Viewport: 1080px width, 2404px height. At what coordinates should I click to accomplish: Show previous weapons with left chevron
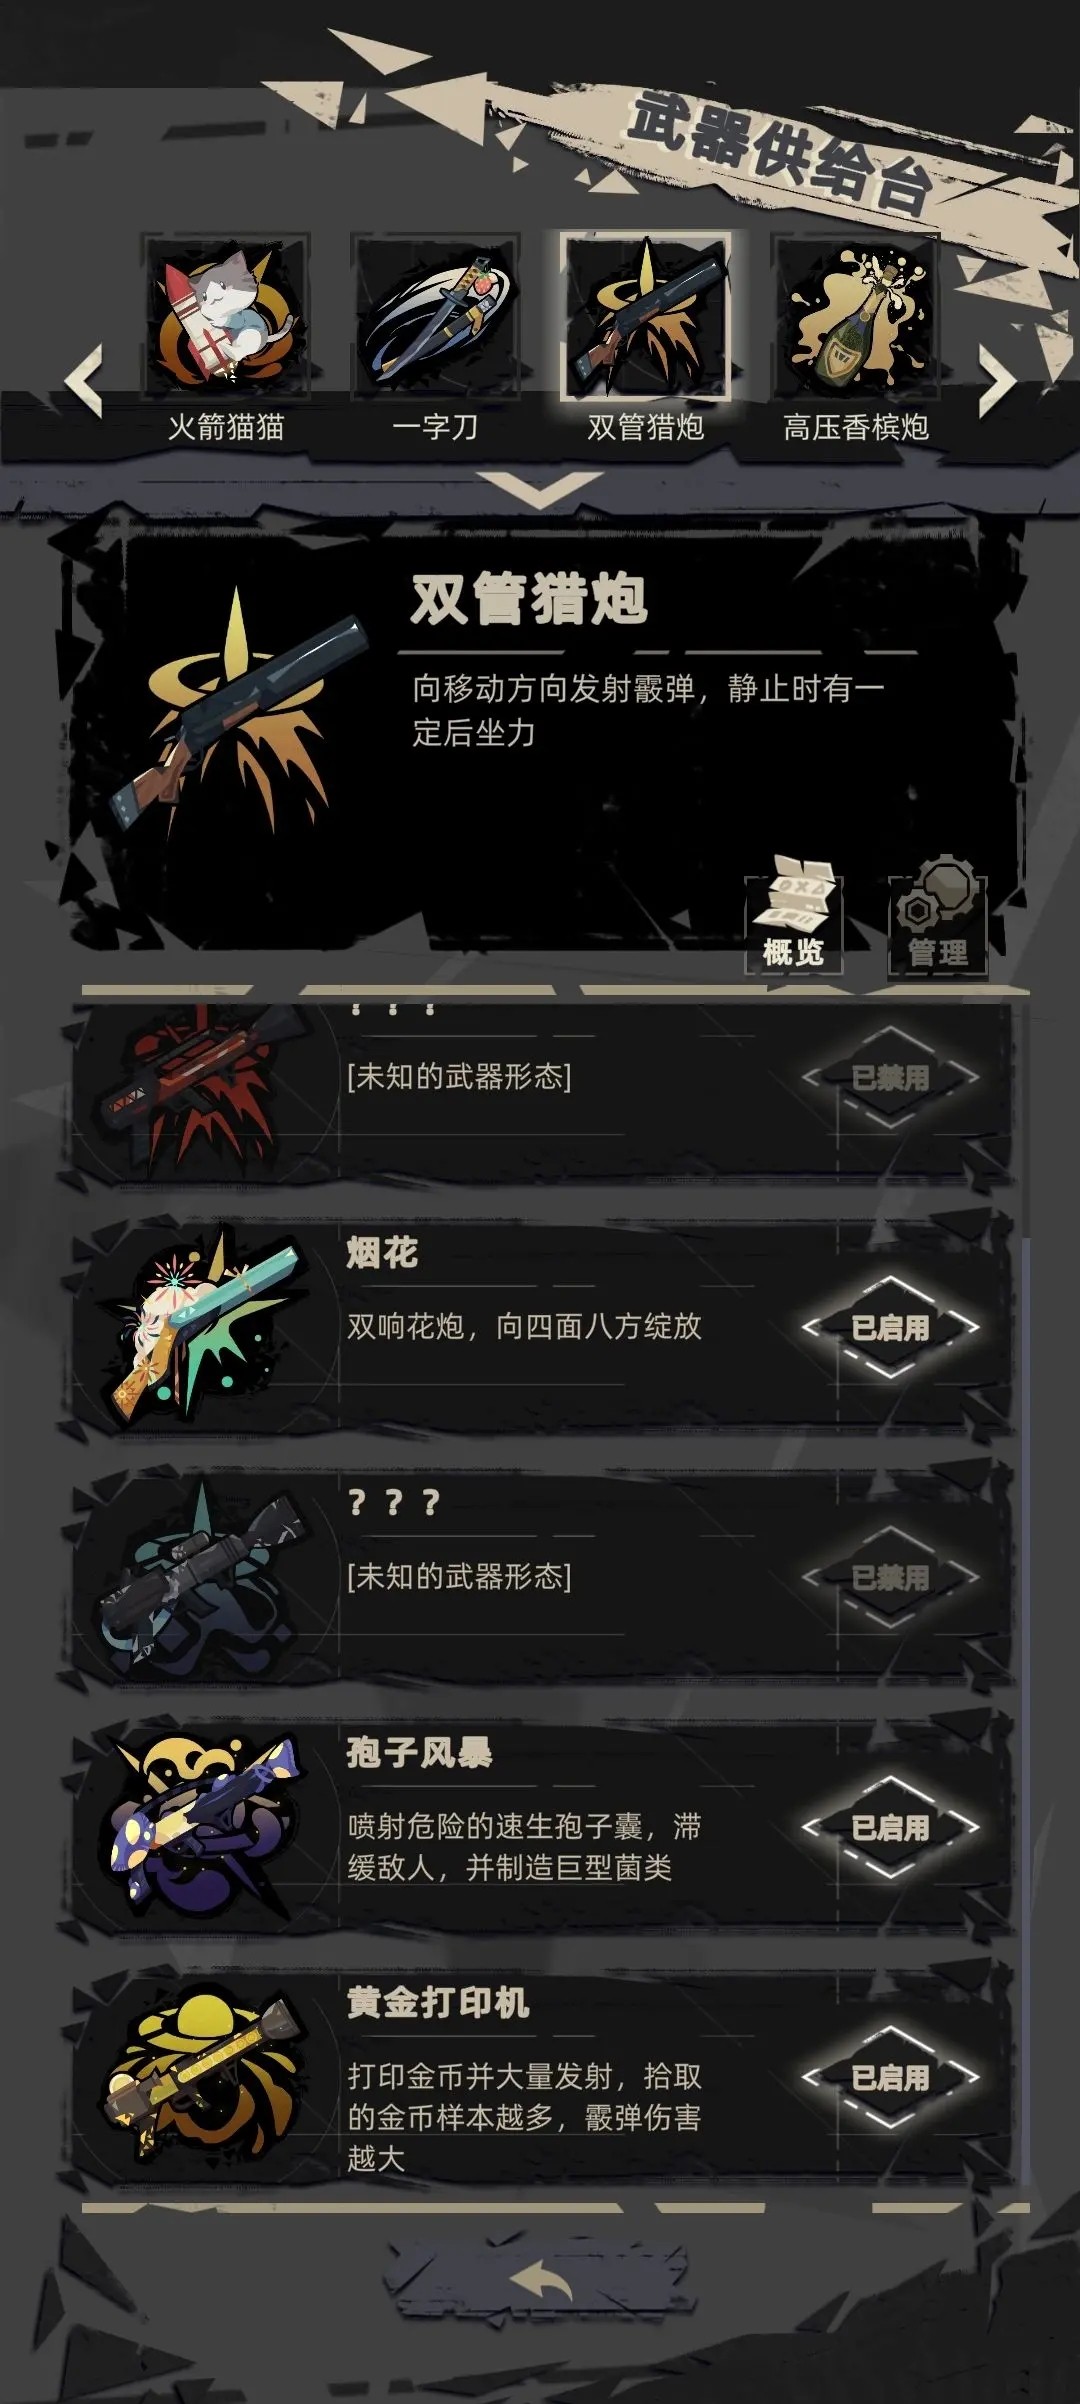click(83, 381)
